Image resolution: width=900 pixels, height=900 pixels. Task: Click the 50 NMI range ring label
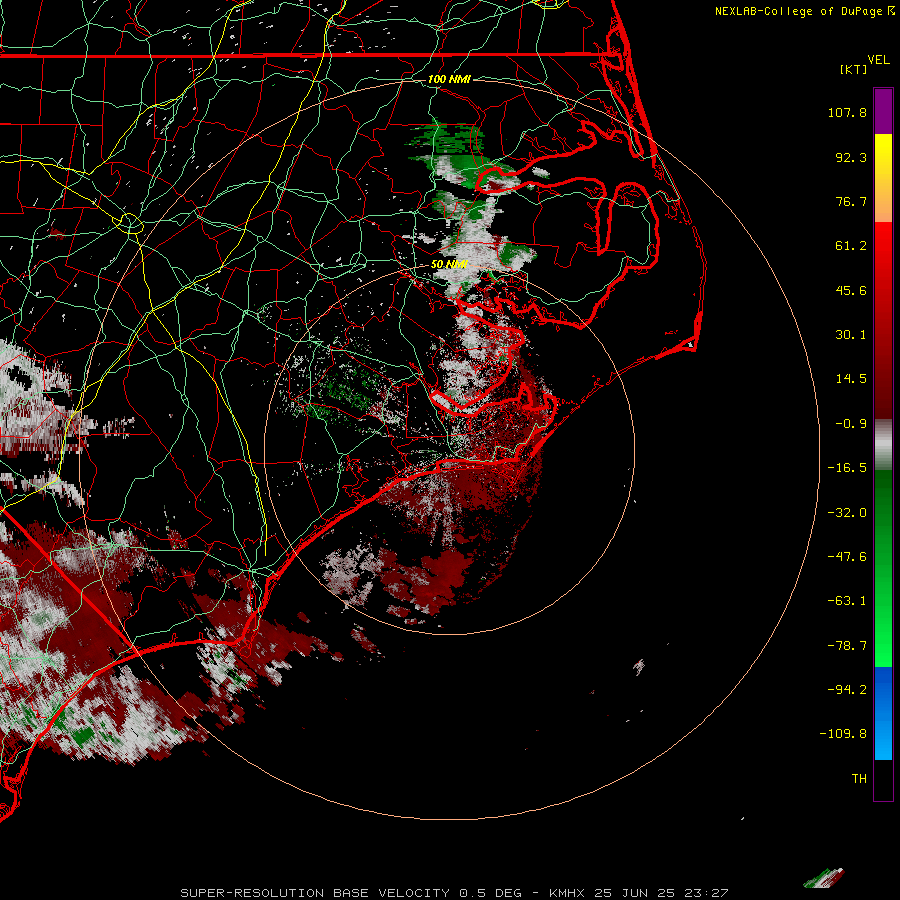click(x=449, y=264)
